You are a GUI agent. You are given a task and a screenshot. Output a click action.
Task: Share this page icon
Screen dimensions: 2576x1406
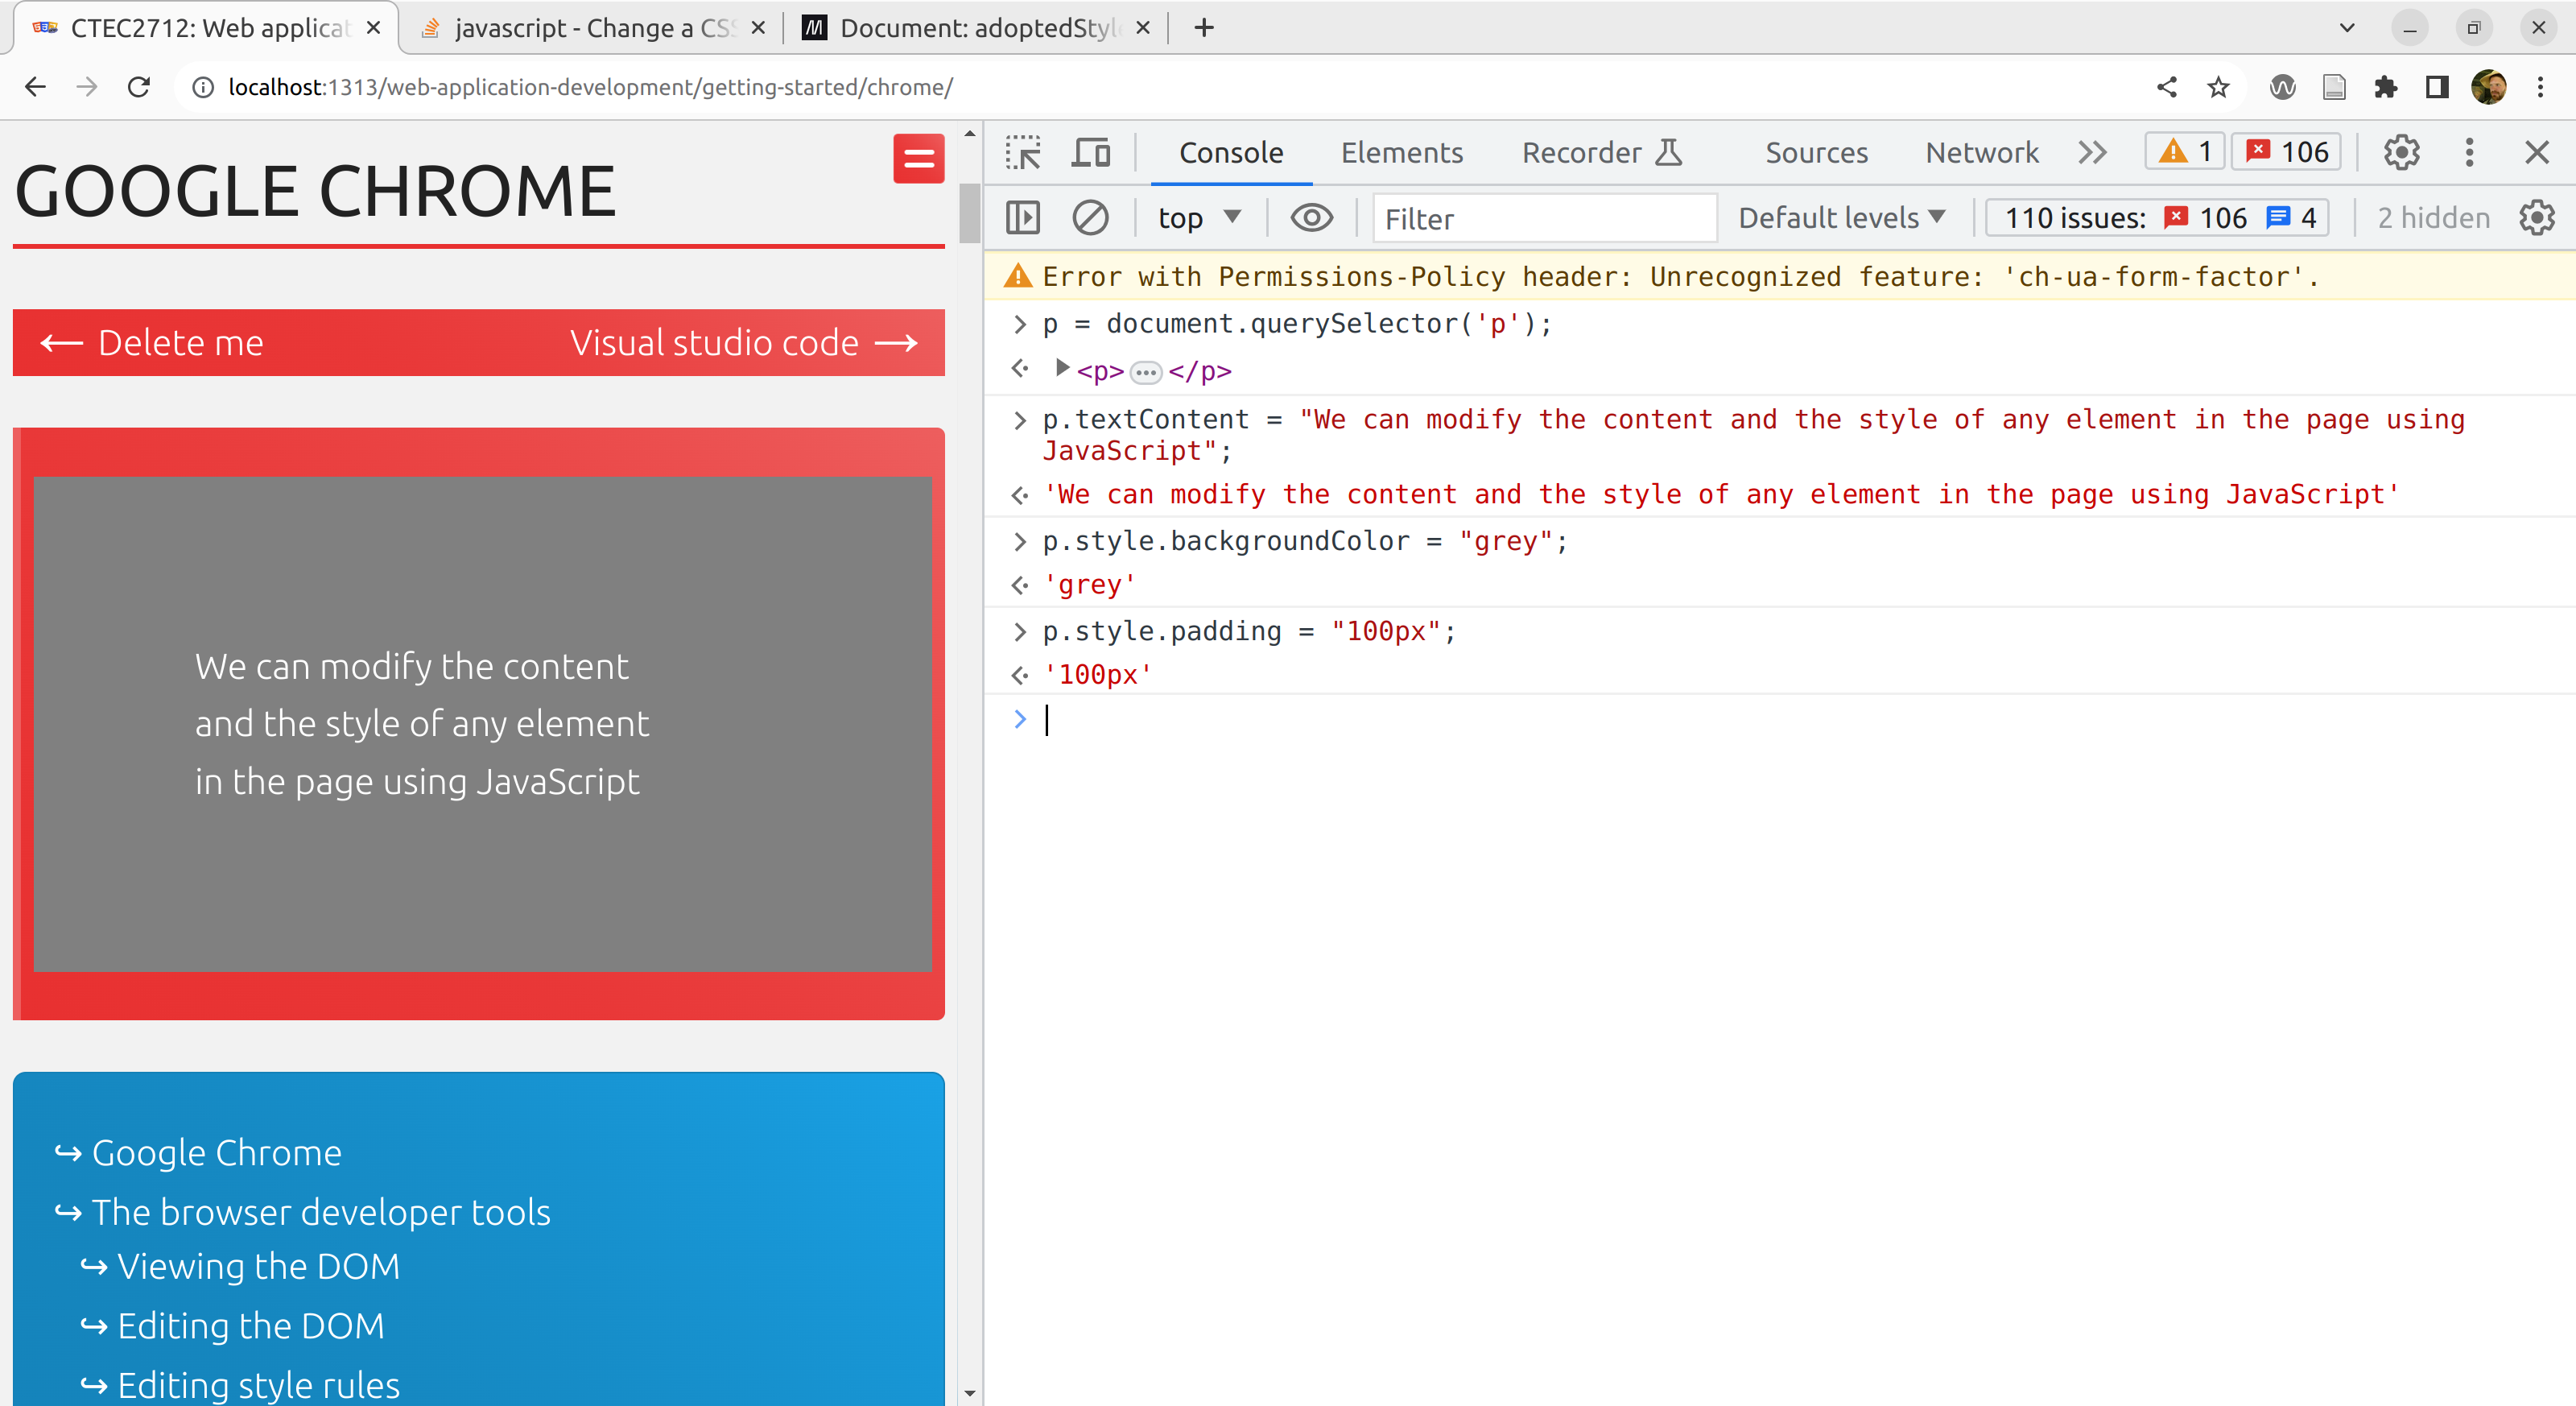pyautogui.click(x=2166, y=87)
